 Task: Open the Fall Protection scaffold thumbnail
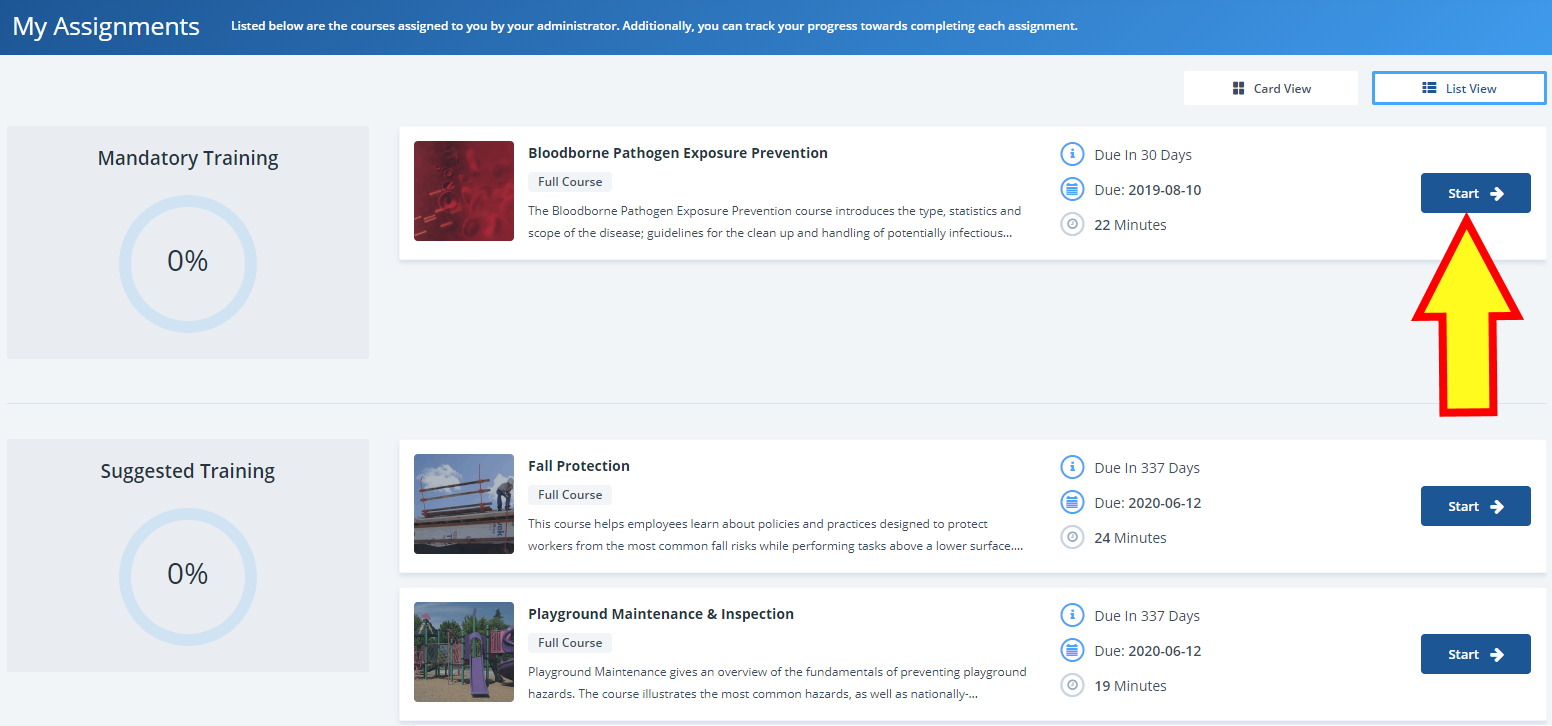tap(464, 504)
